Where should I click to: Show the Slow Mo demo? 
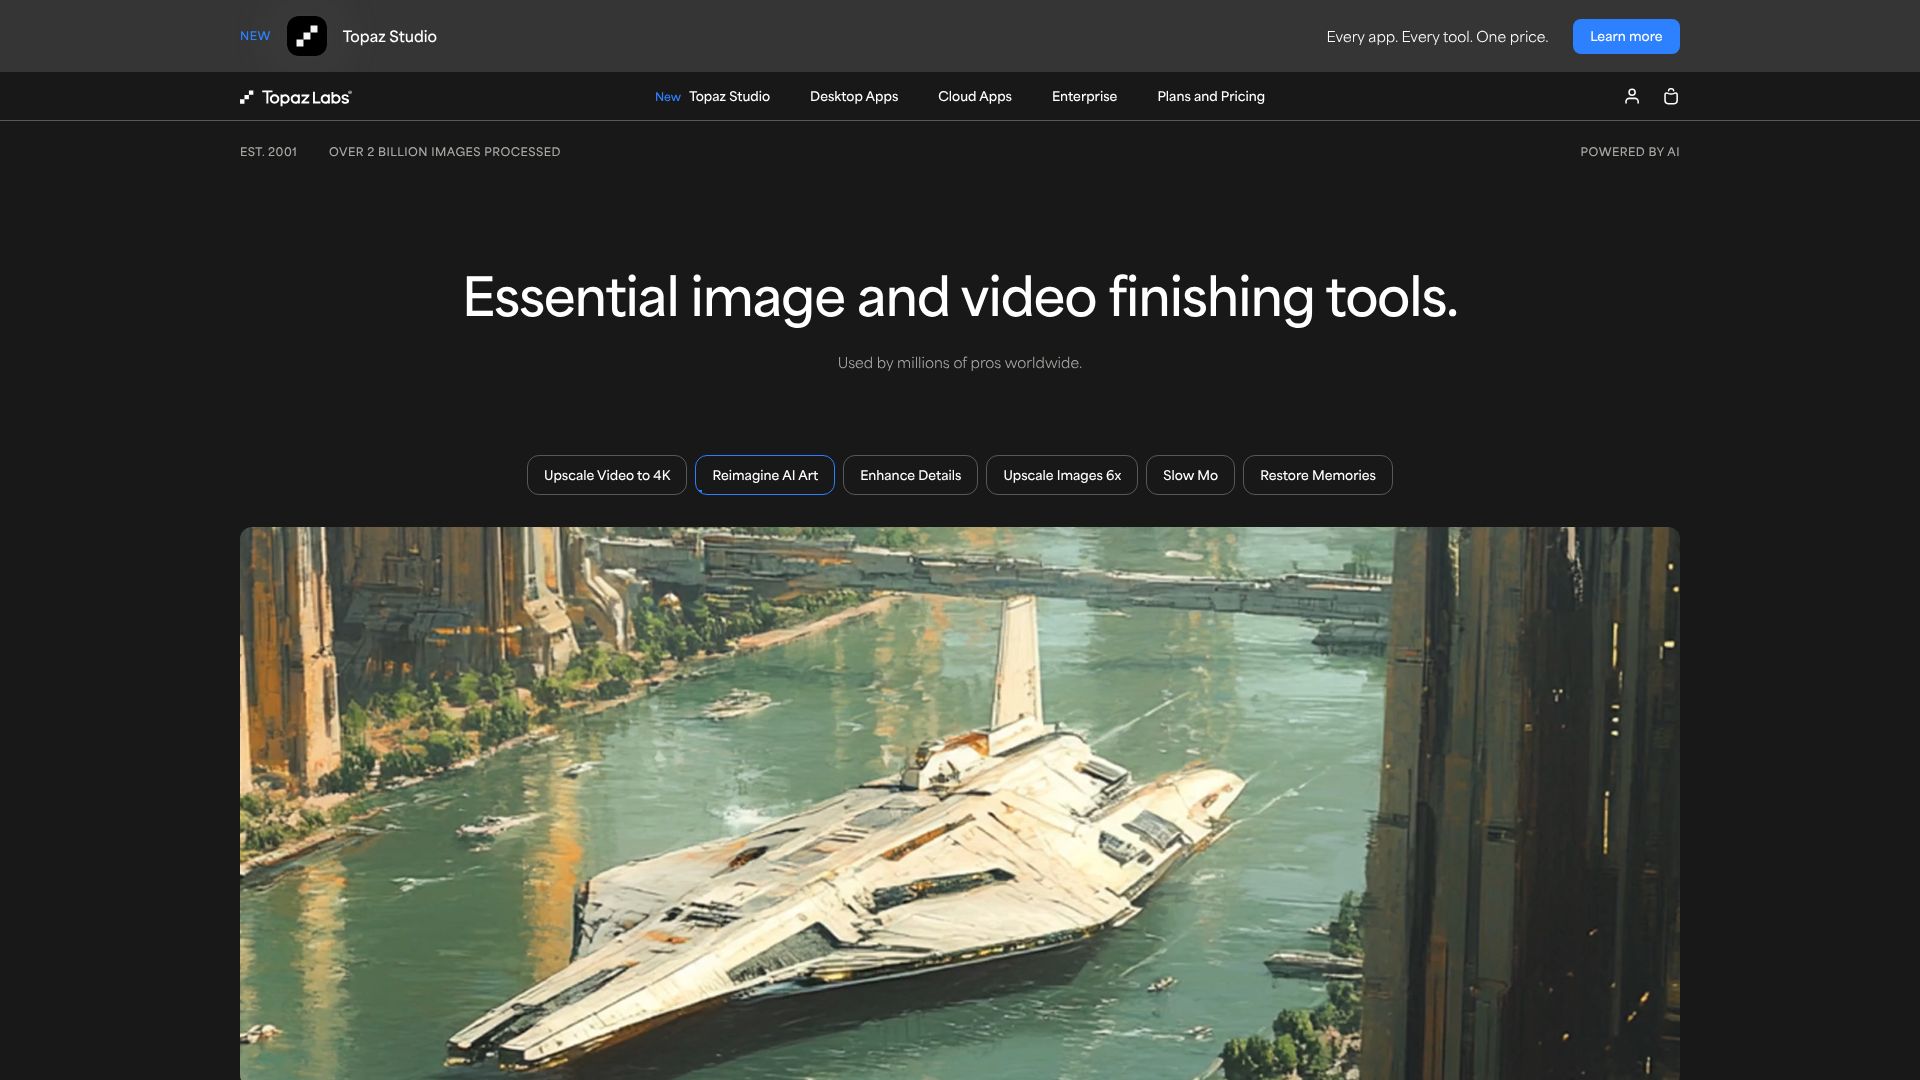(x=1189, y=475)
